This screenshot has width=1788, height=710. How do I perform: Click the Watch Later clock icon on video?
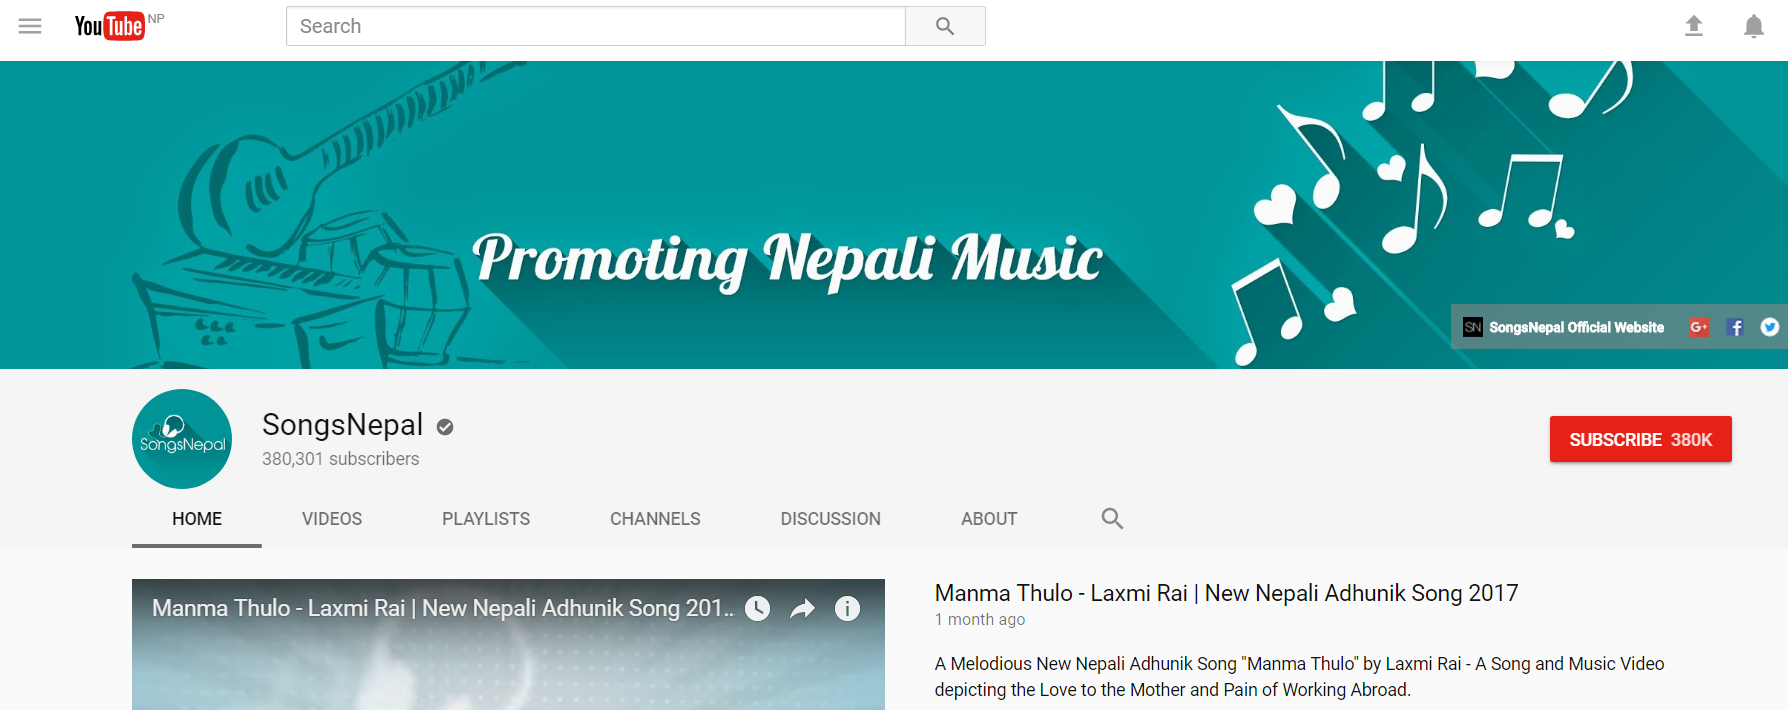pyautogui.click(x=758, y=608)
